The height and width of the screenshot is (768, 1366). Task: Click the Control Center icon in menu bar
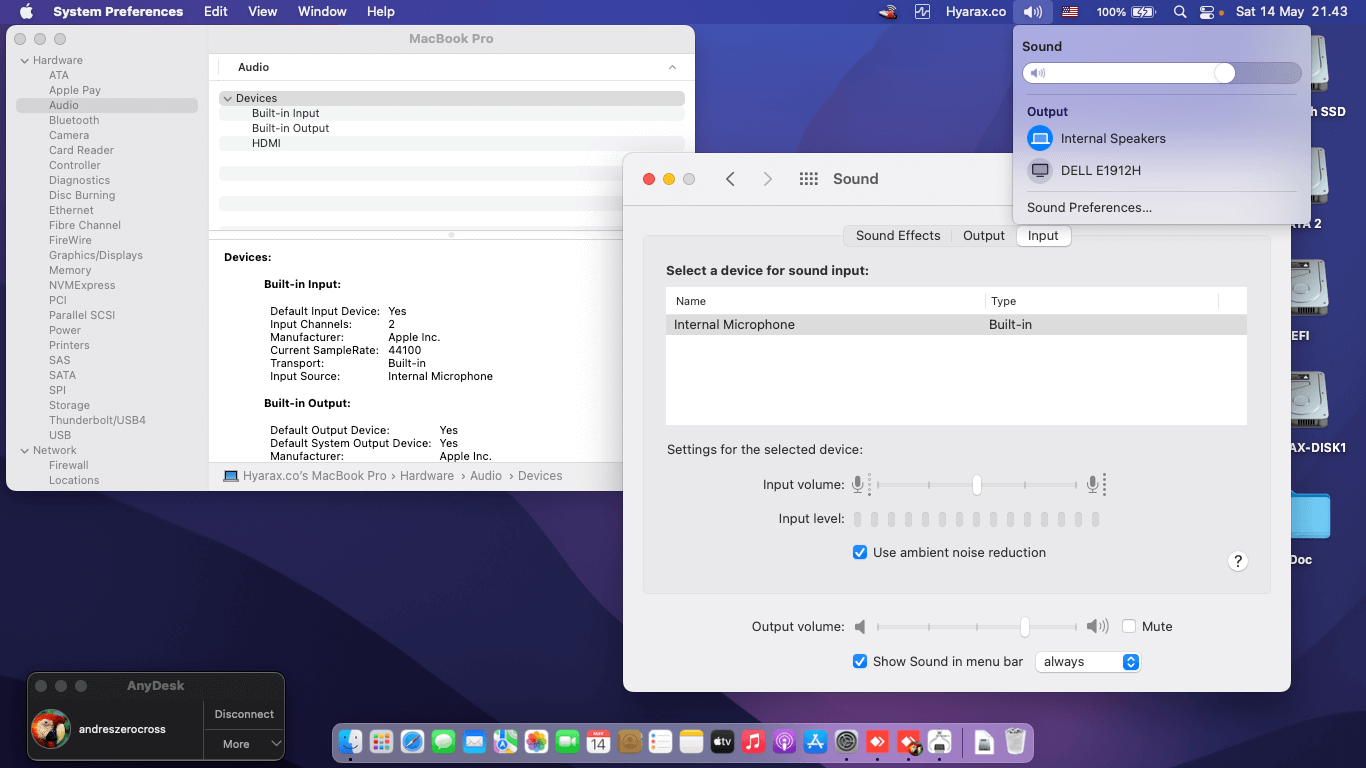(x=1207, y=12)
